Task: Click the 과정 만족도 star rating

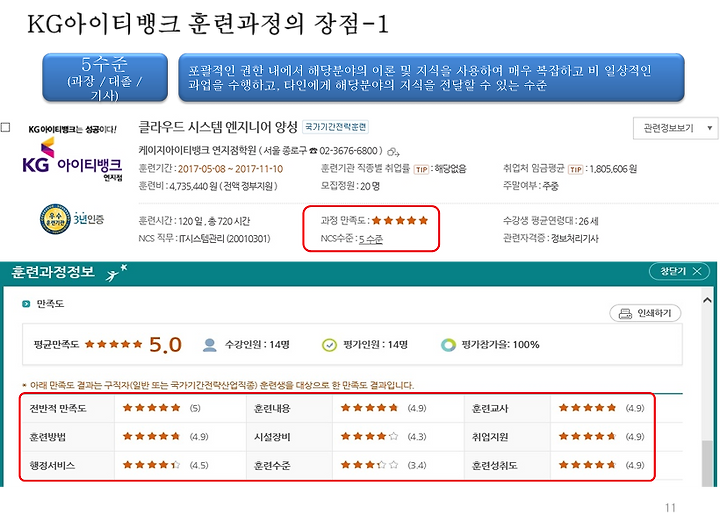Action: tap(400, 221)
